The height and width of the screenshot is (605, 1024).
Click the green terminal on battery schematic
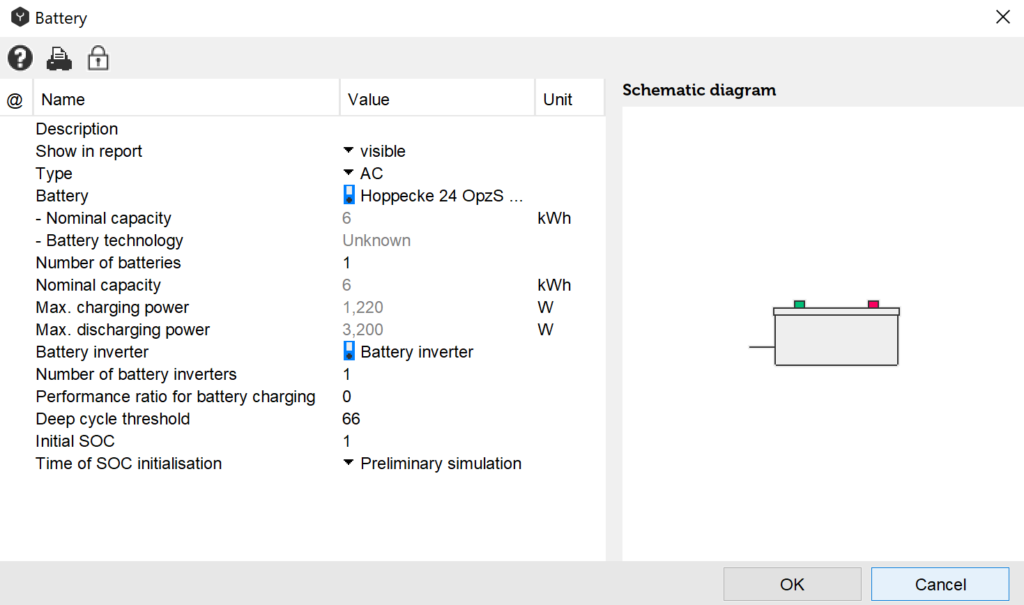pos(799,303)
